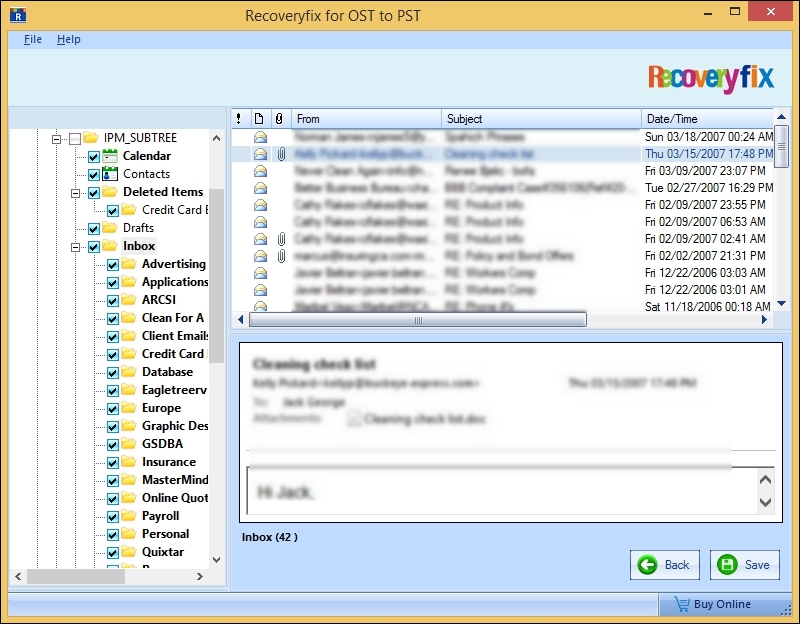800x624 pixels.
Task: Click the Save button
Action: [744, 565]
